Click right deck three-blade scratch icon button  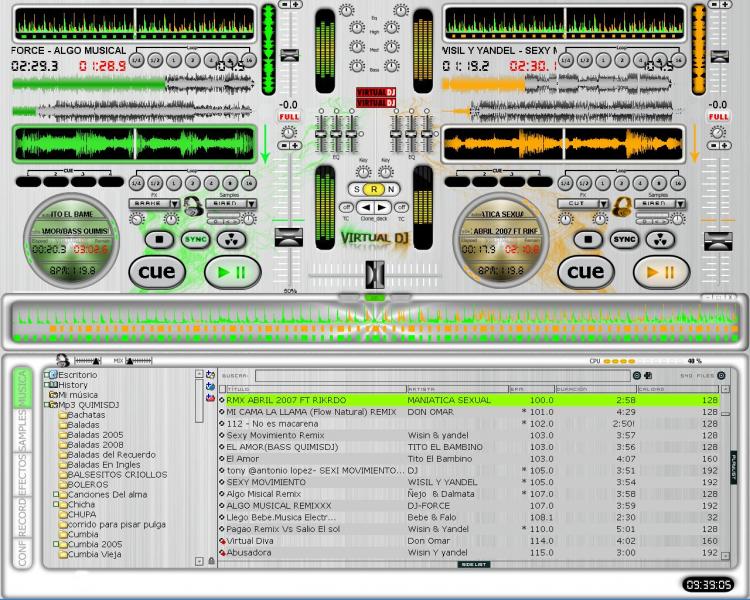click(x=661, y=240)
